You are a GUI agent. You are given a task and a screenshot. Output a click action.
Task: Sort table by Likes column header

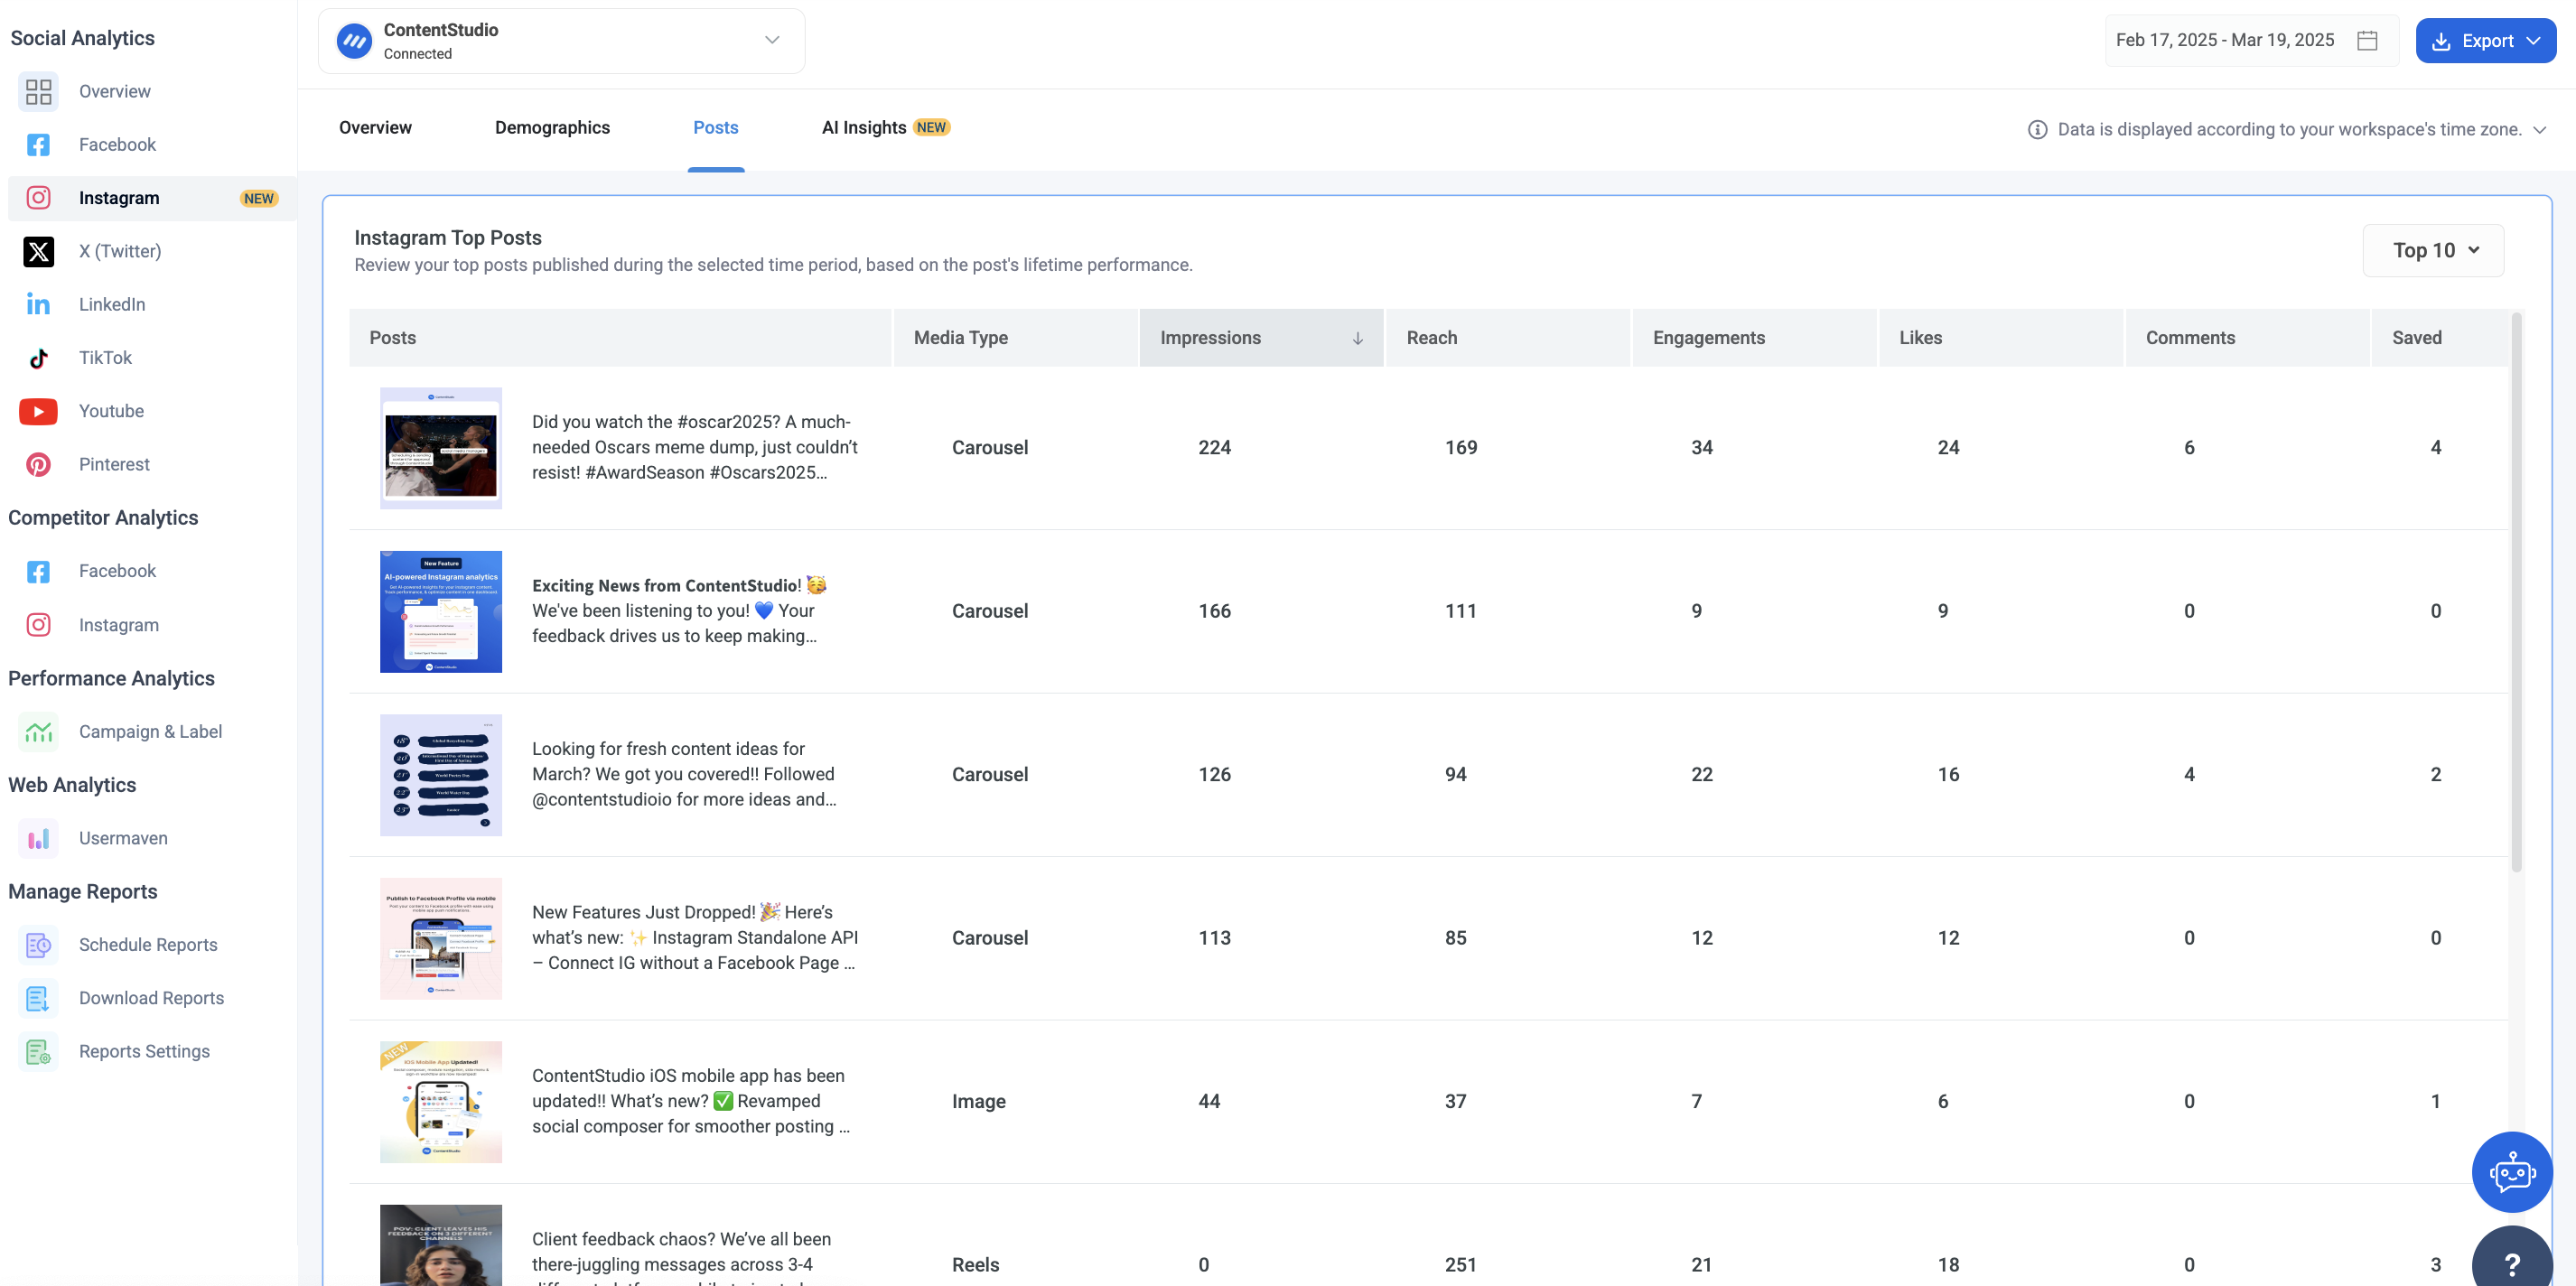point(2001,338)
